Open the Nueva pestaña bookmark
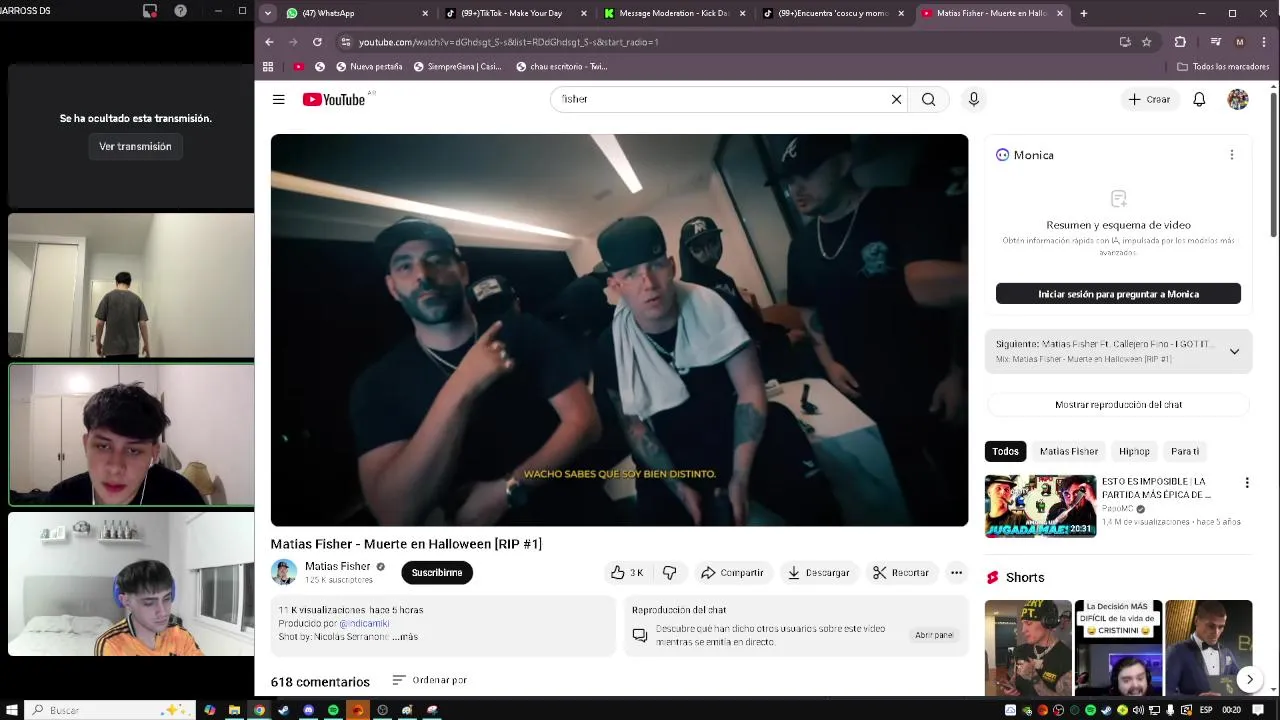The image size is (1280, 720). point(369,66)
